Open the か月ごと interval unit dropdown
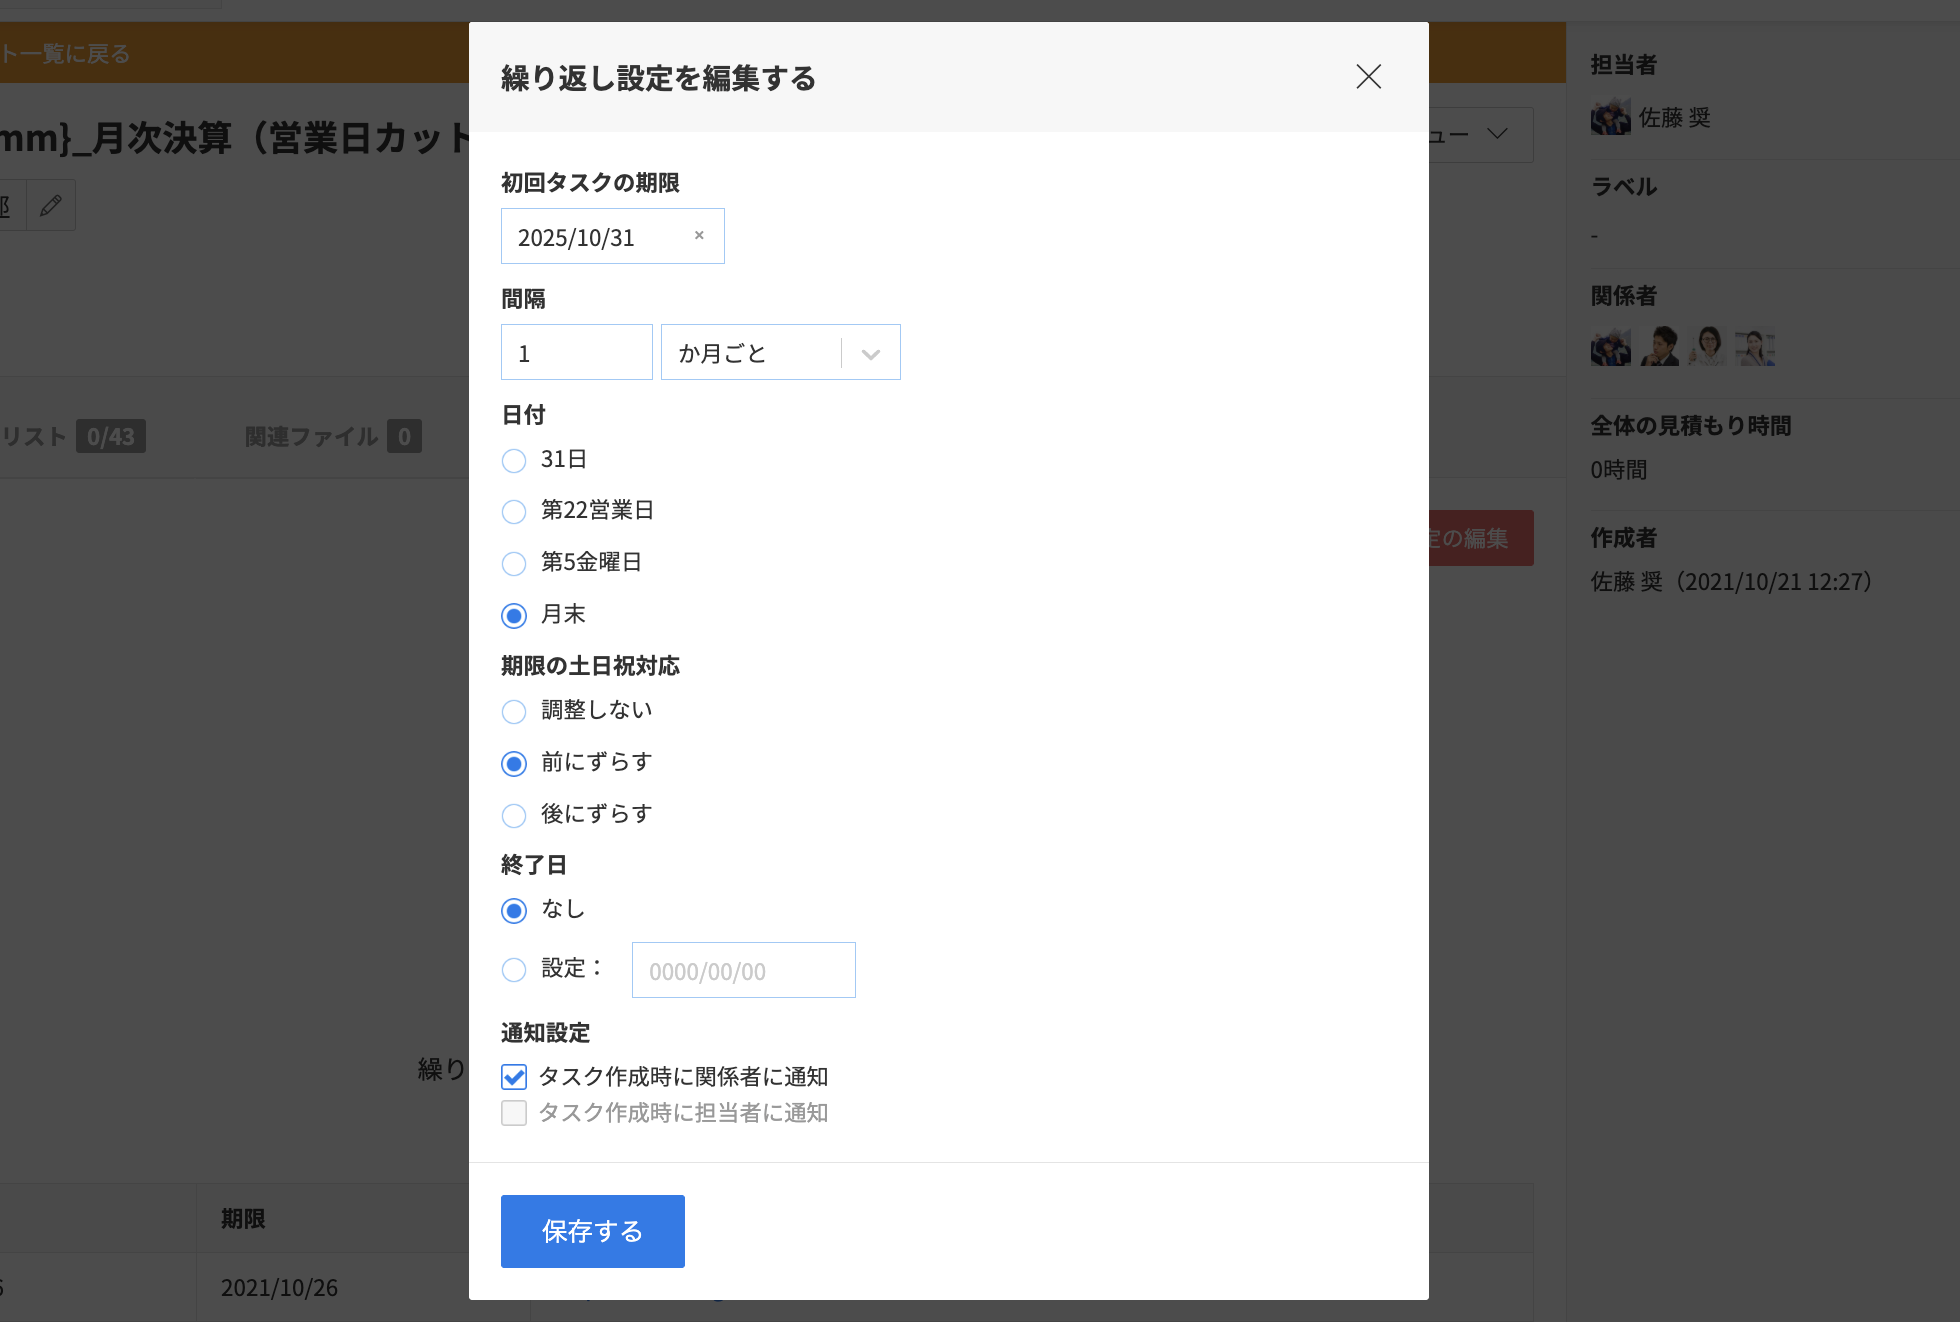Image resolution: width=1960 pixels, height=1322 pixels. pos(780,353)
